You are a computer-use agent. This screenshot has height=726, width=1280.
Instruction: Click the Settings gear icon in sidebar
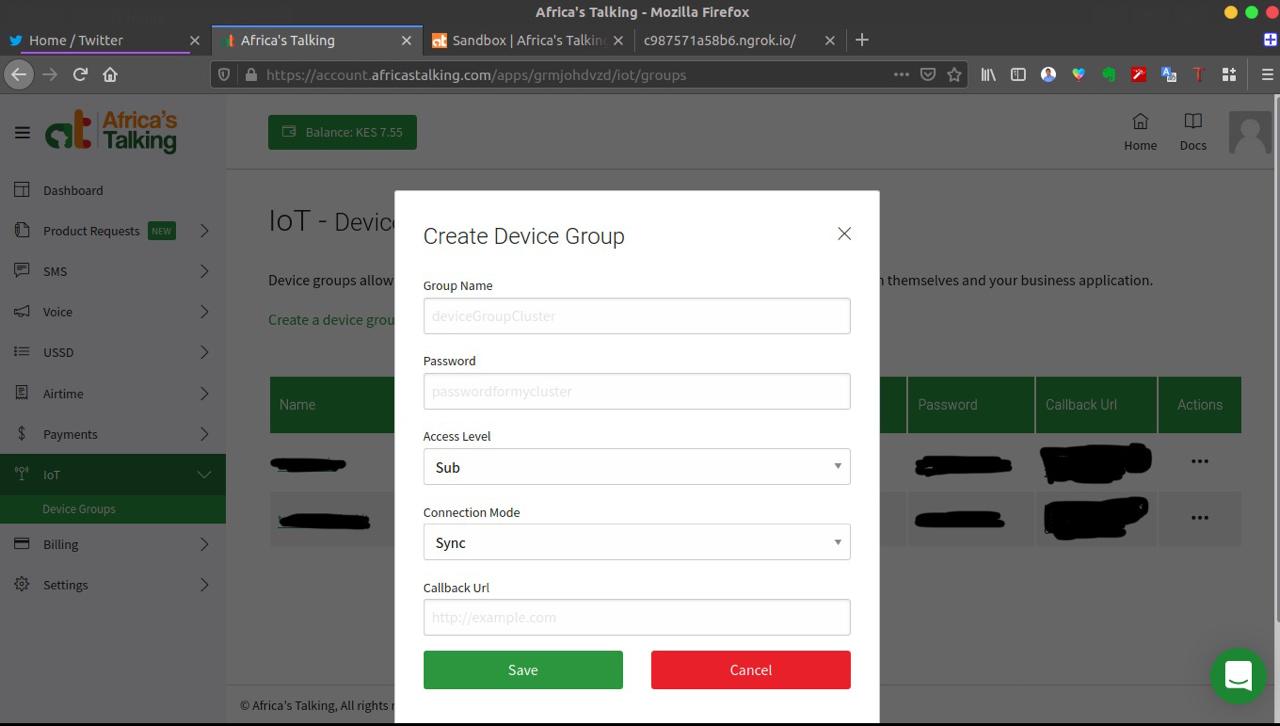coord(22,584)
